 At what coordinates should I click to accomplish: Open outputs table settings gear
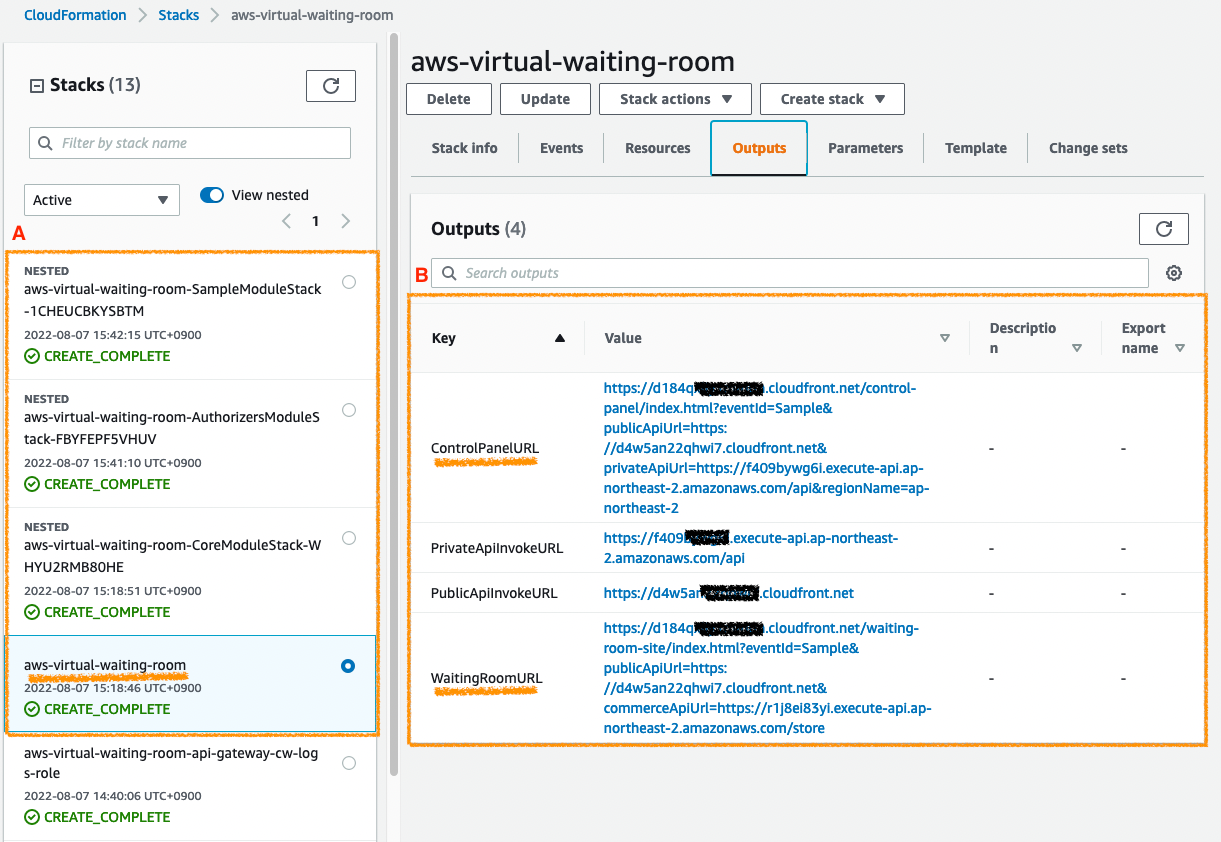point(1174,273)
